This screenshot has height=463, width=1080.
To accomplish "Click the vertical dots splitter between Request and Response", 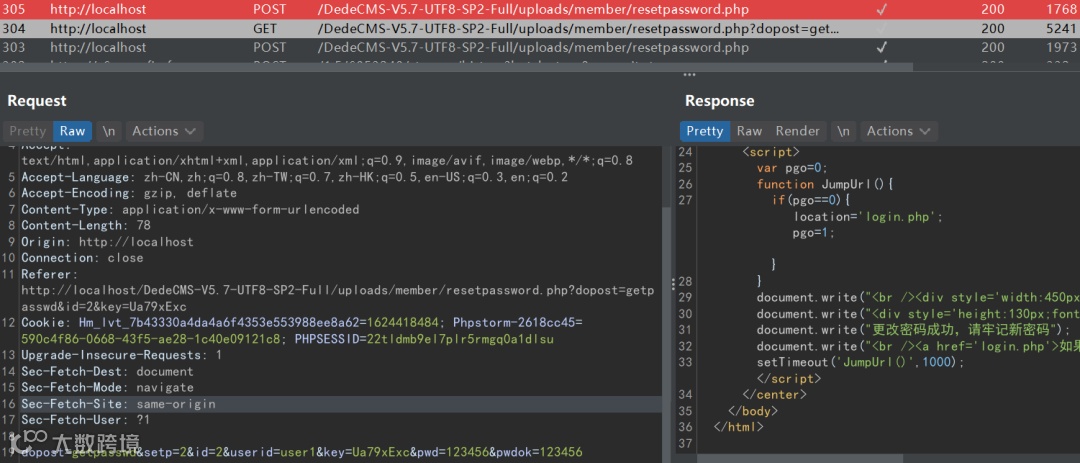I will 673,282.
